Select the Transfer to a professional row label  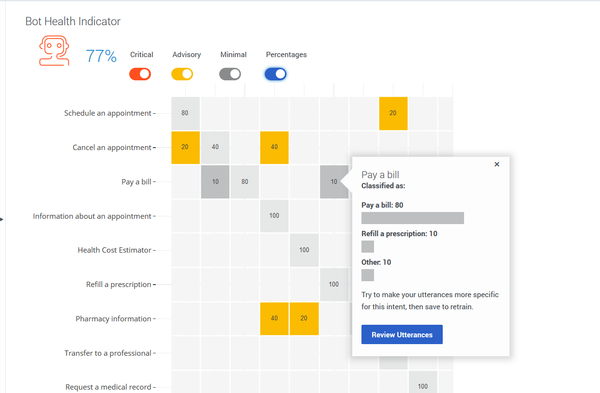pyautogui.click(x=108, y=353)
